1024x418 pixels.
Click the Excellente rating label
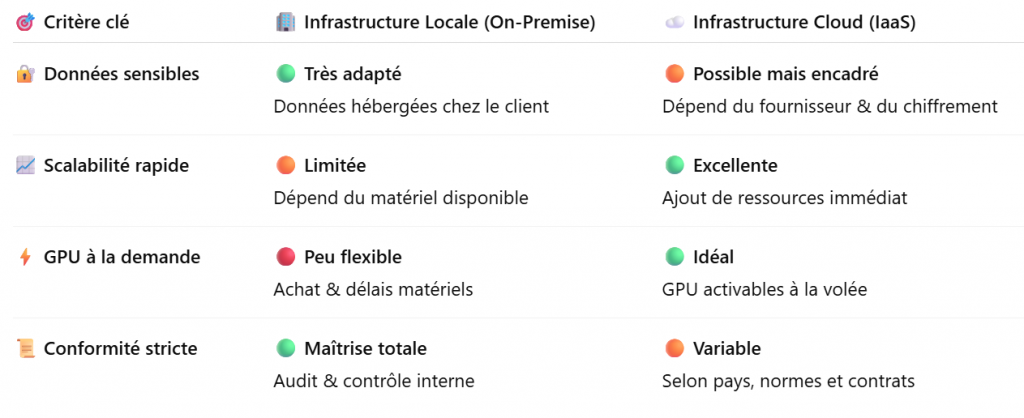735,166
